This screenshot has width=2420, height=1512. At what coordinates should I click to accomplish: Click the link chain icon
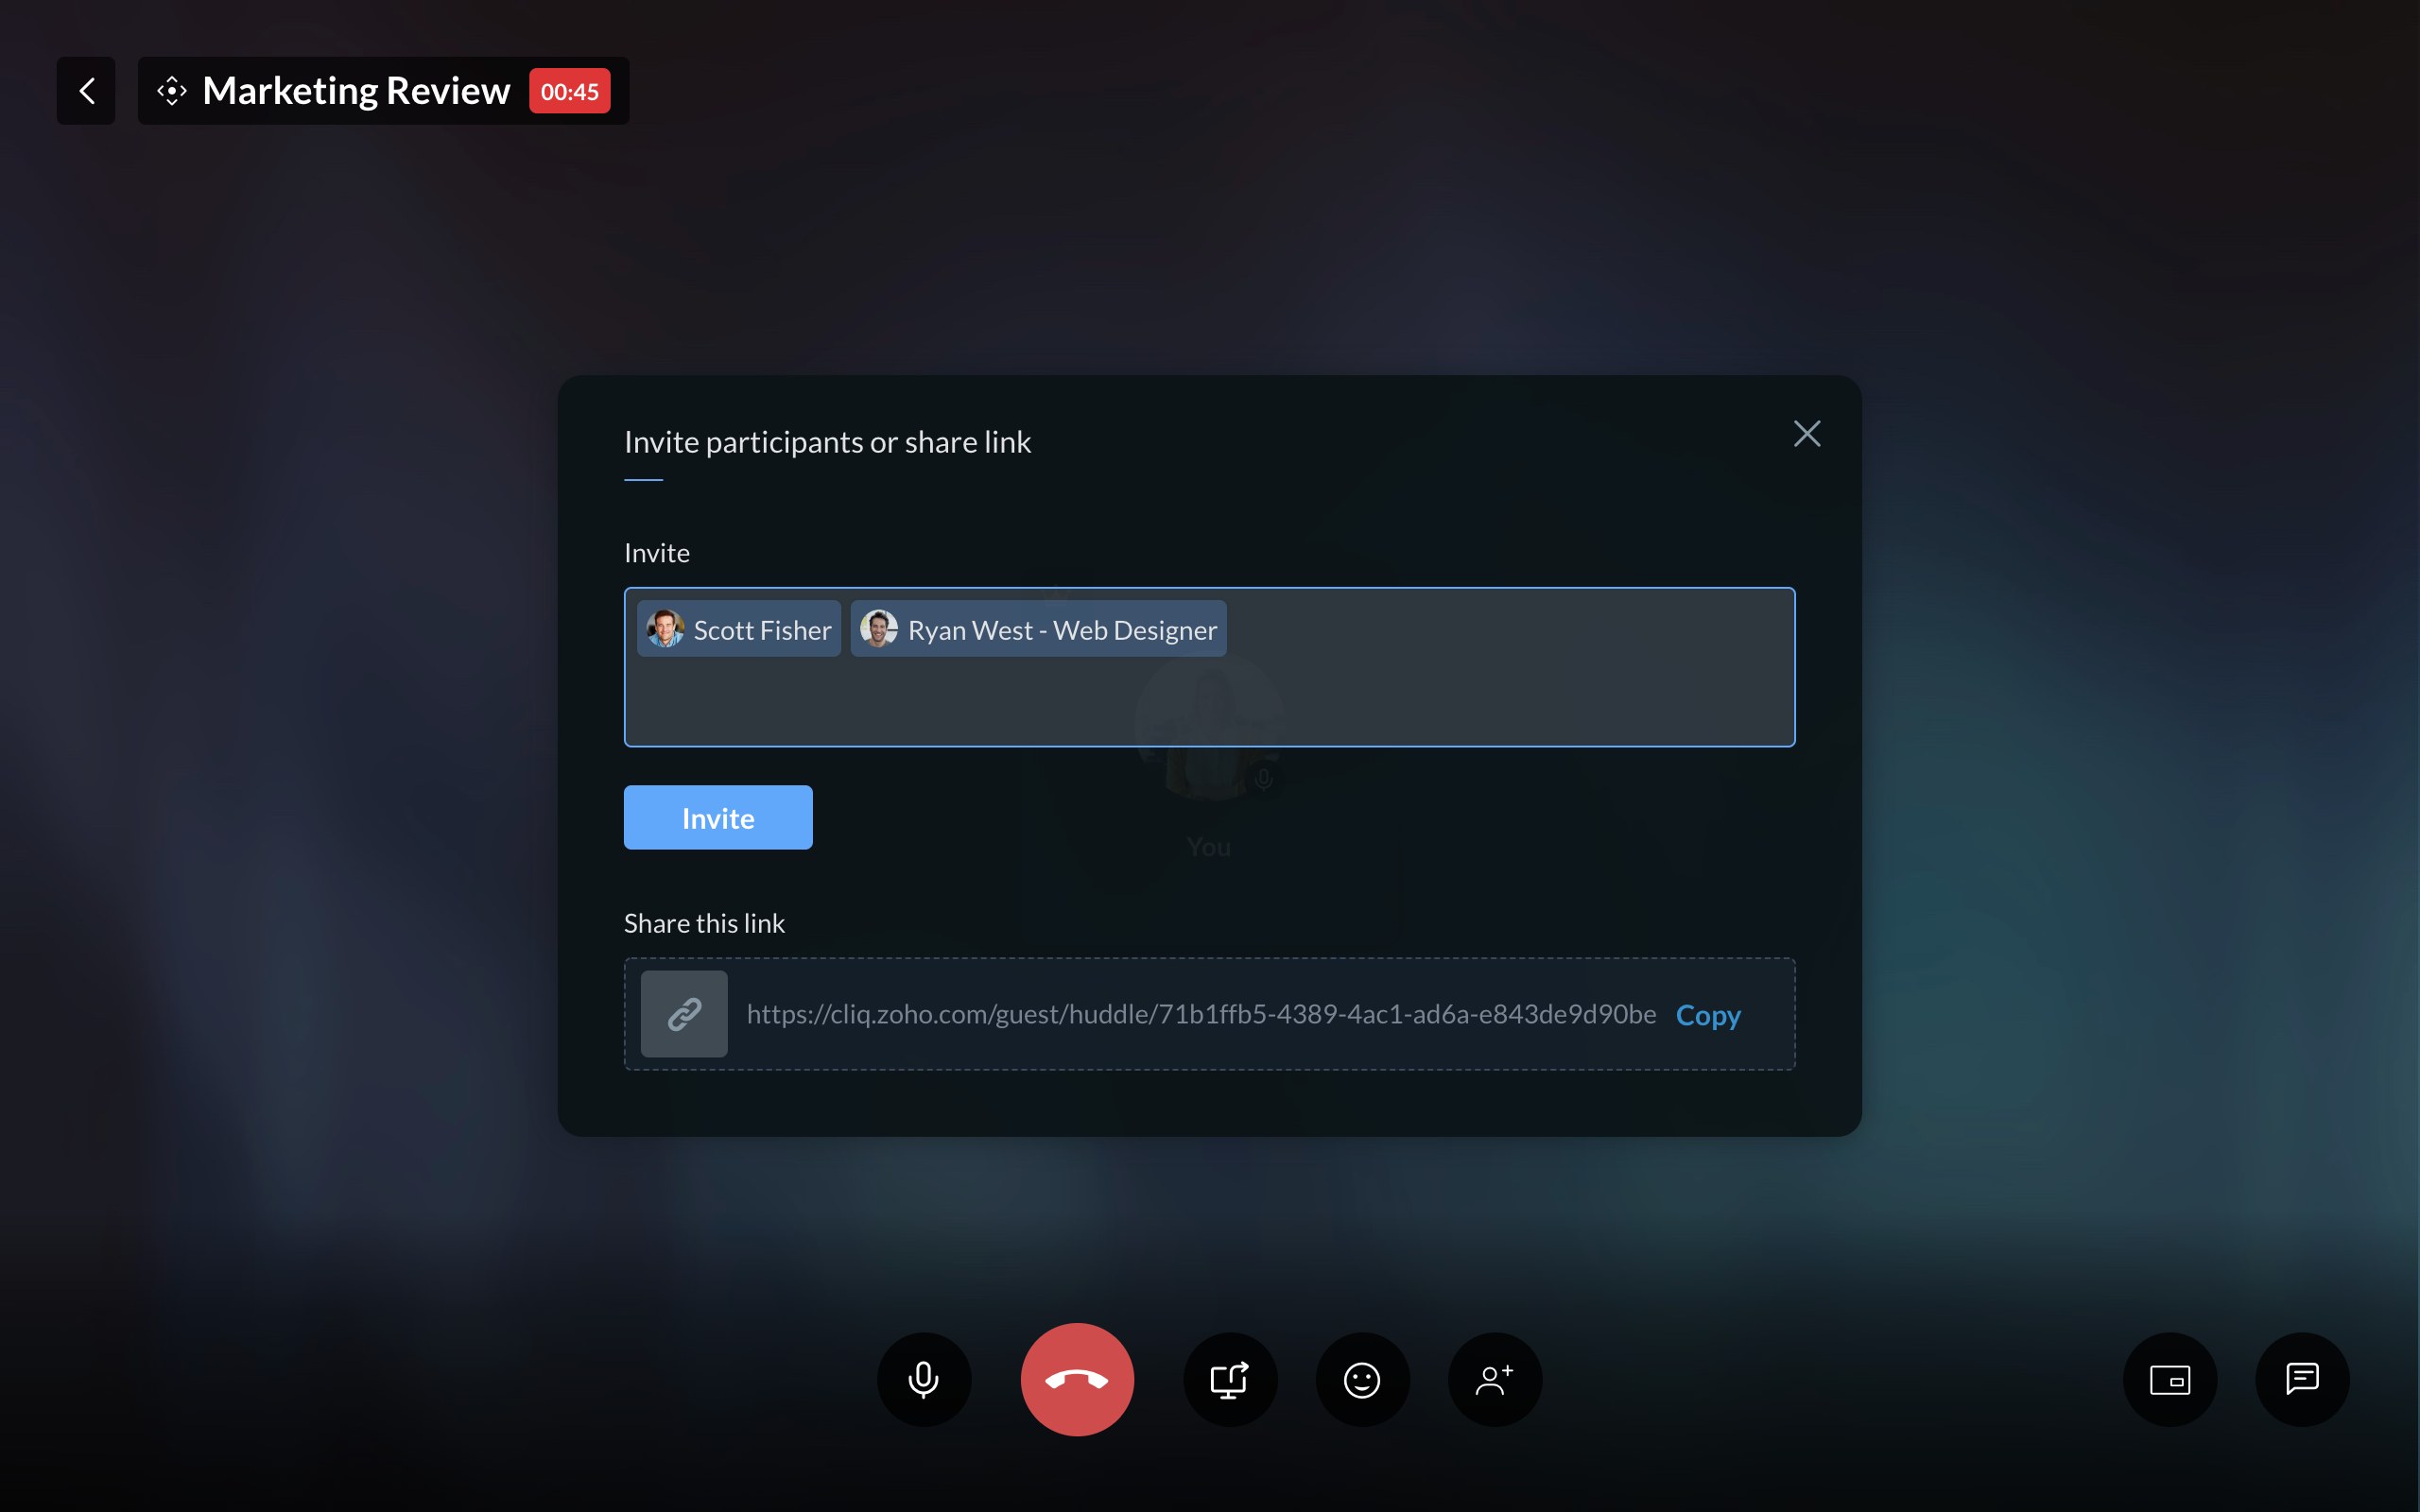point(684,1014)
